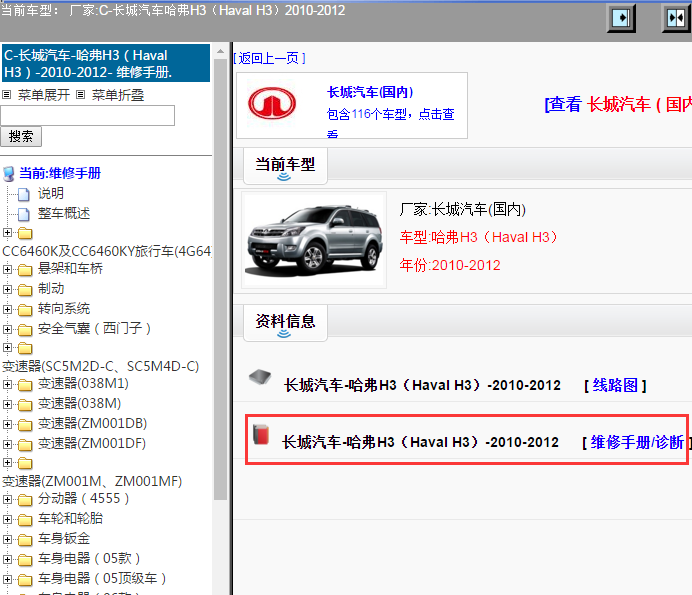Screen dimensions: 692x595
Task: Select the 整车概述 tree item
Action: (x=64, y=214)
